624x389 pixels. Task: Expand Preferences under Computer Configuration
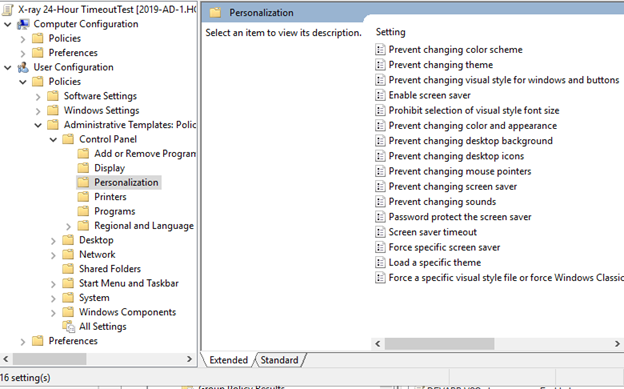click(x=23, y=53)
